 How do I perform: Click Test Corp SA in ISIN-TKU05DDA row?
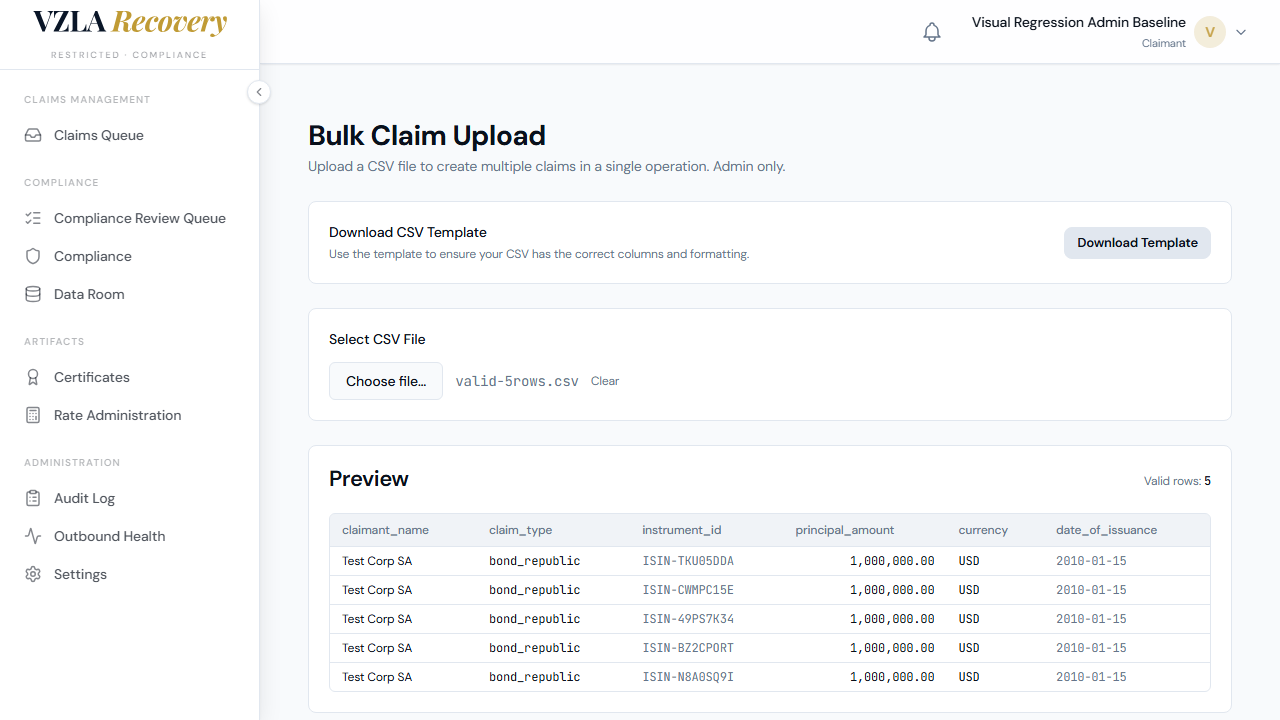coord(377,561)
